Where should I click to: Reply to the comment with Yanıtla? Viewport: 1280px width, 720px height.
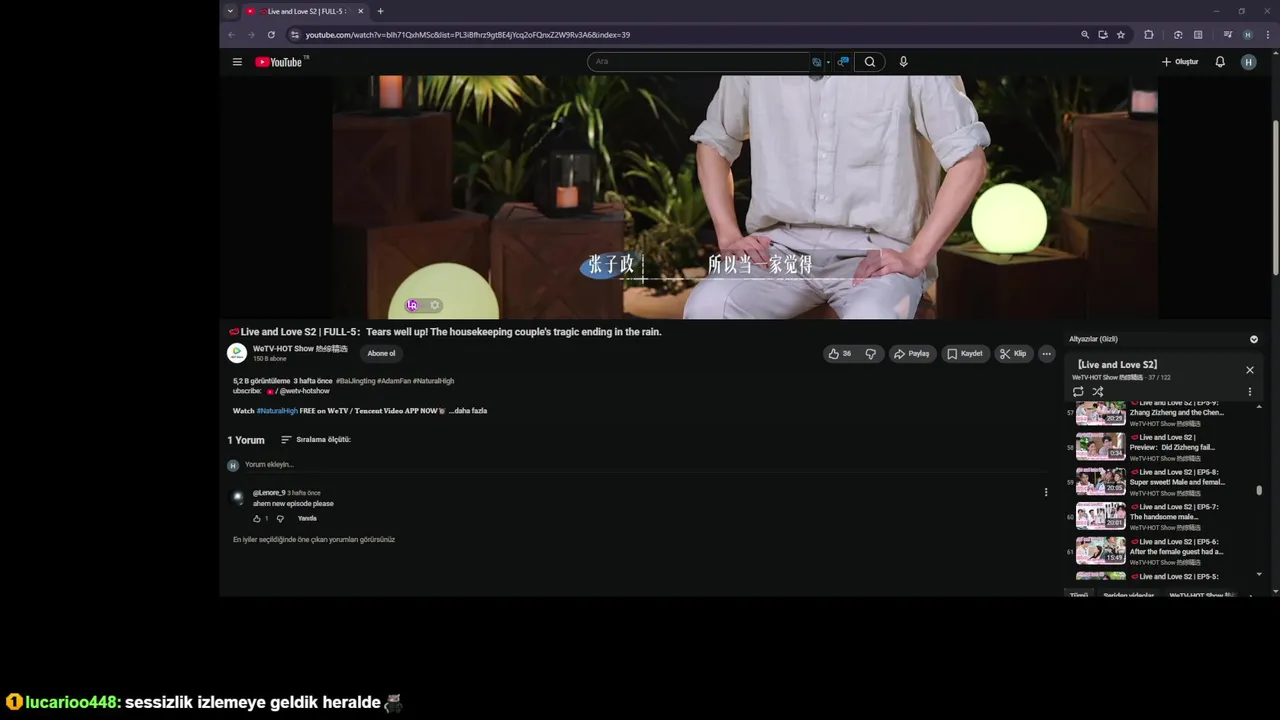(307, 519)
